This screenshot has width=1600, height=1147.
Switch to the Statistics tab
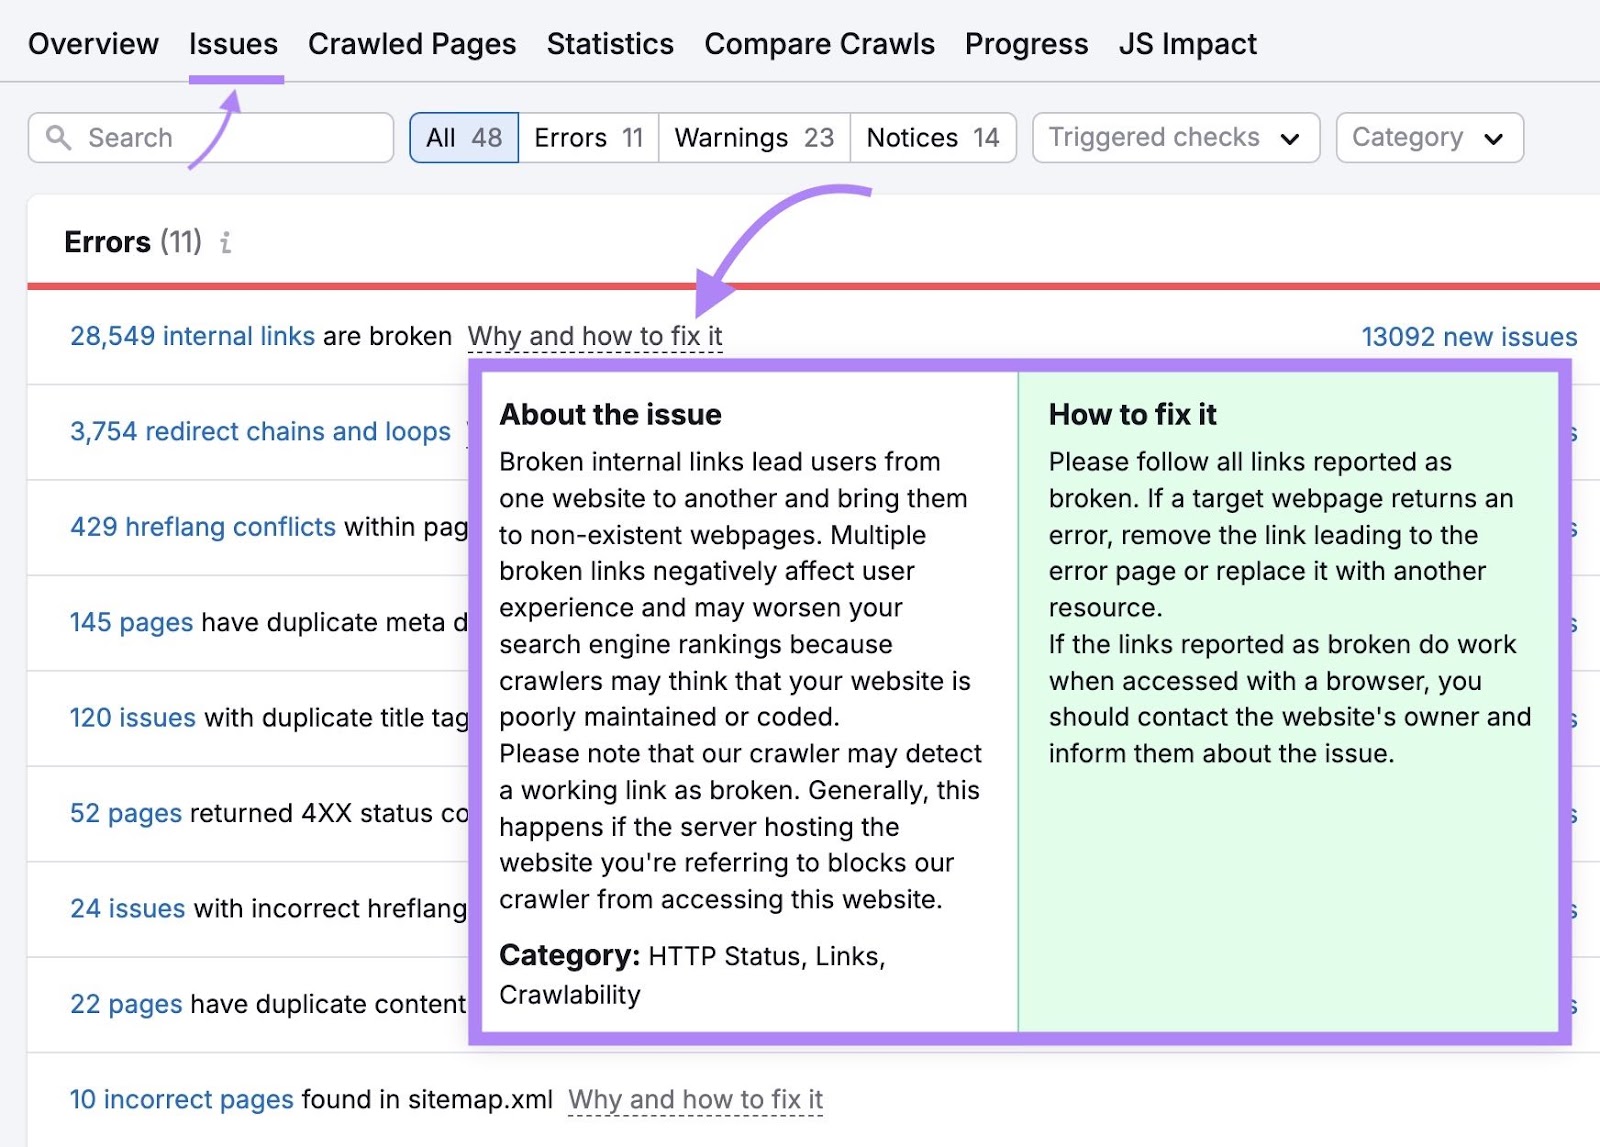click(x=609, y=43)
